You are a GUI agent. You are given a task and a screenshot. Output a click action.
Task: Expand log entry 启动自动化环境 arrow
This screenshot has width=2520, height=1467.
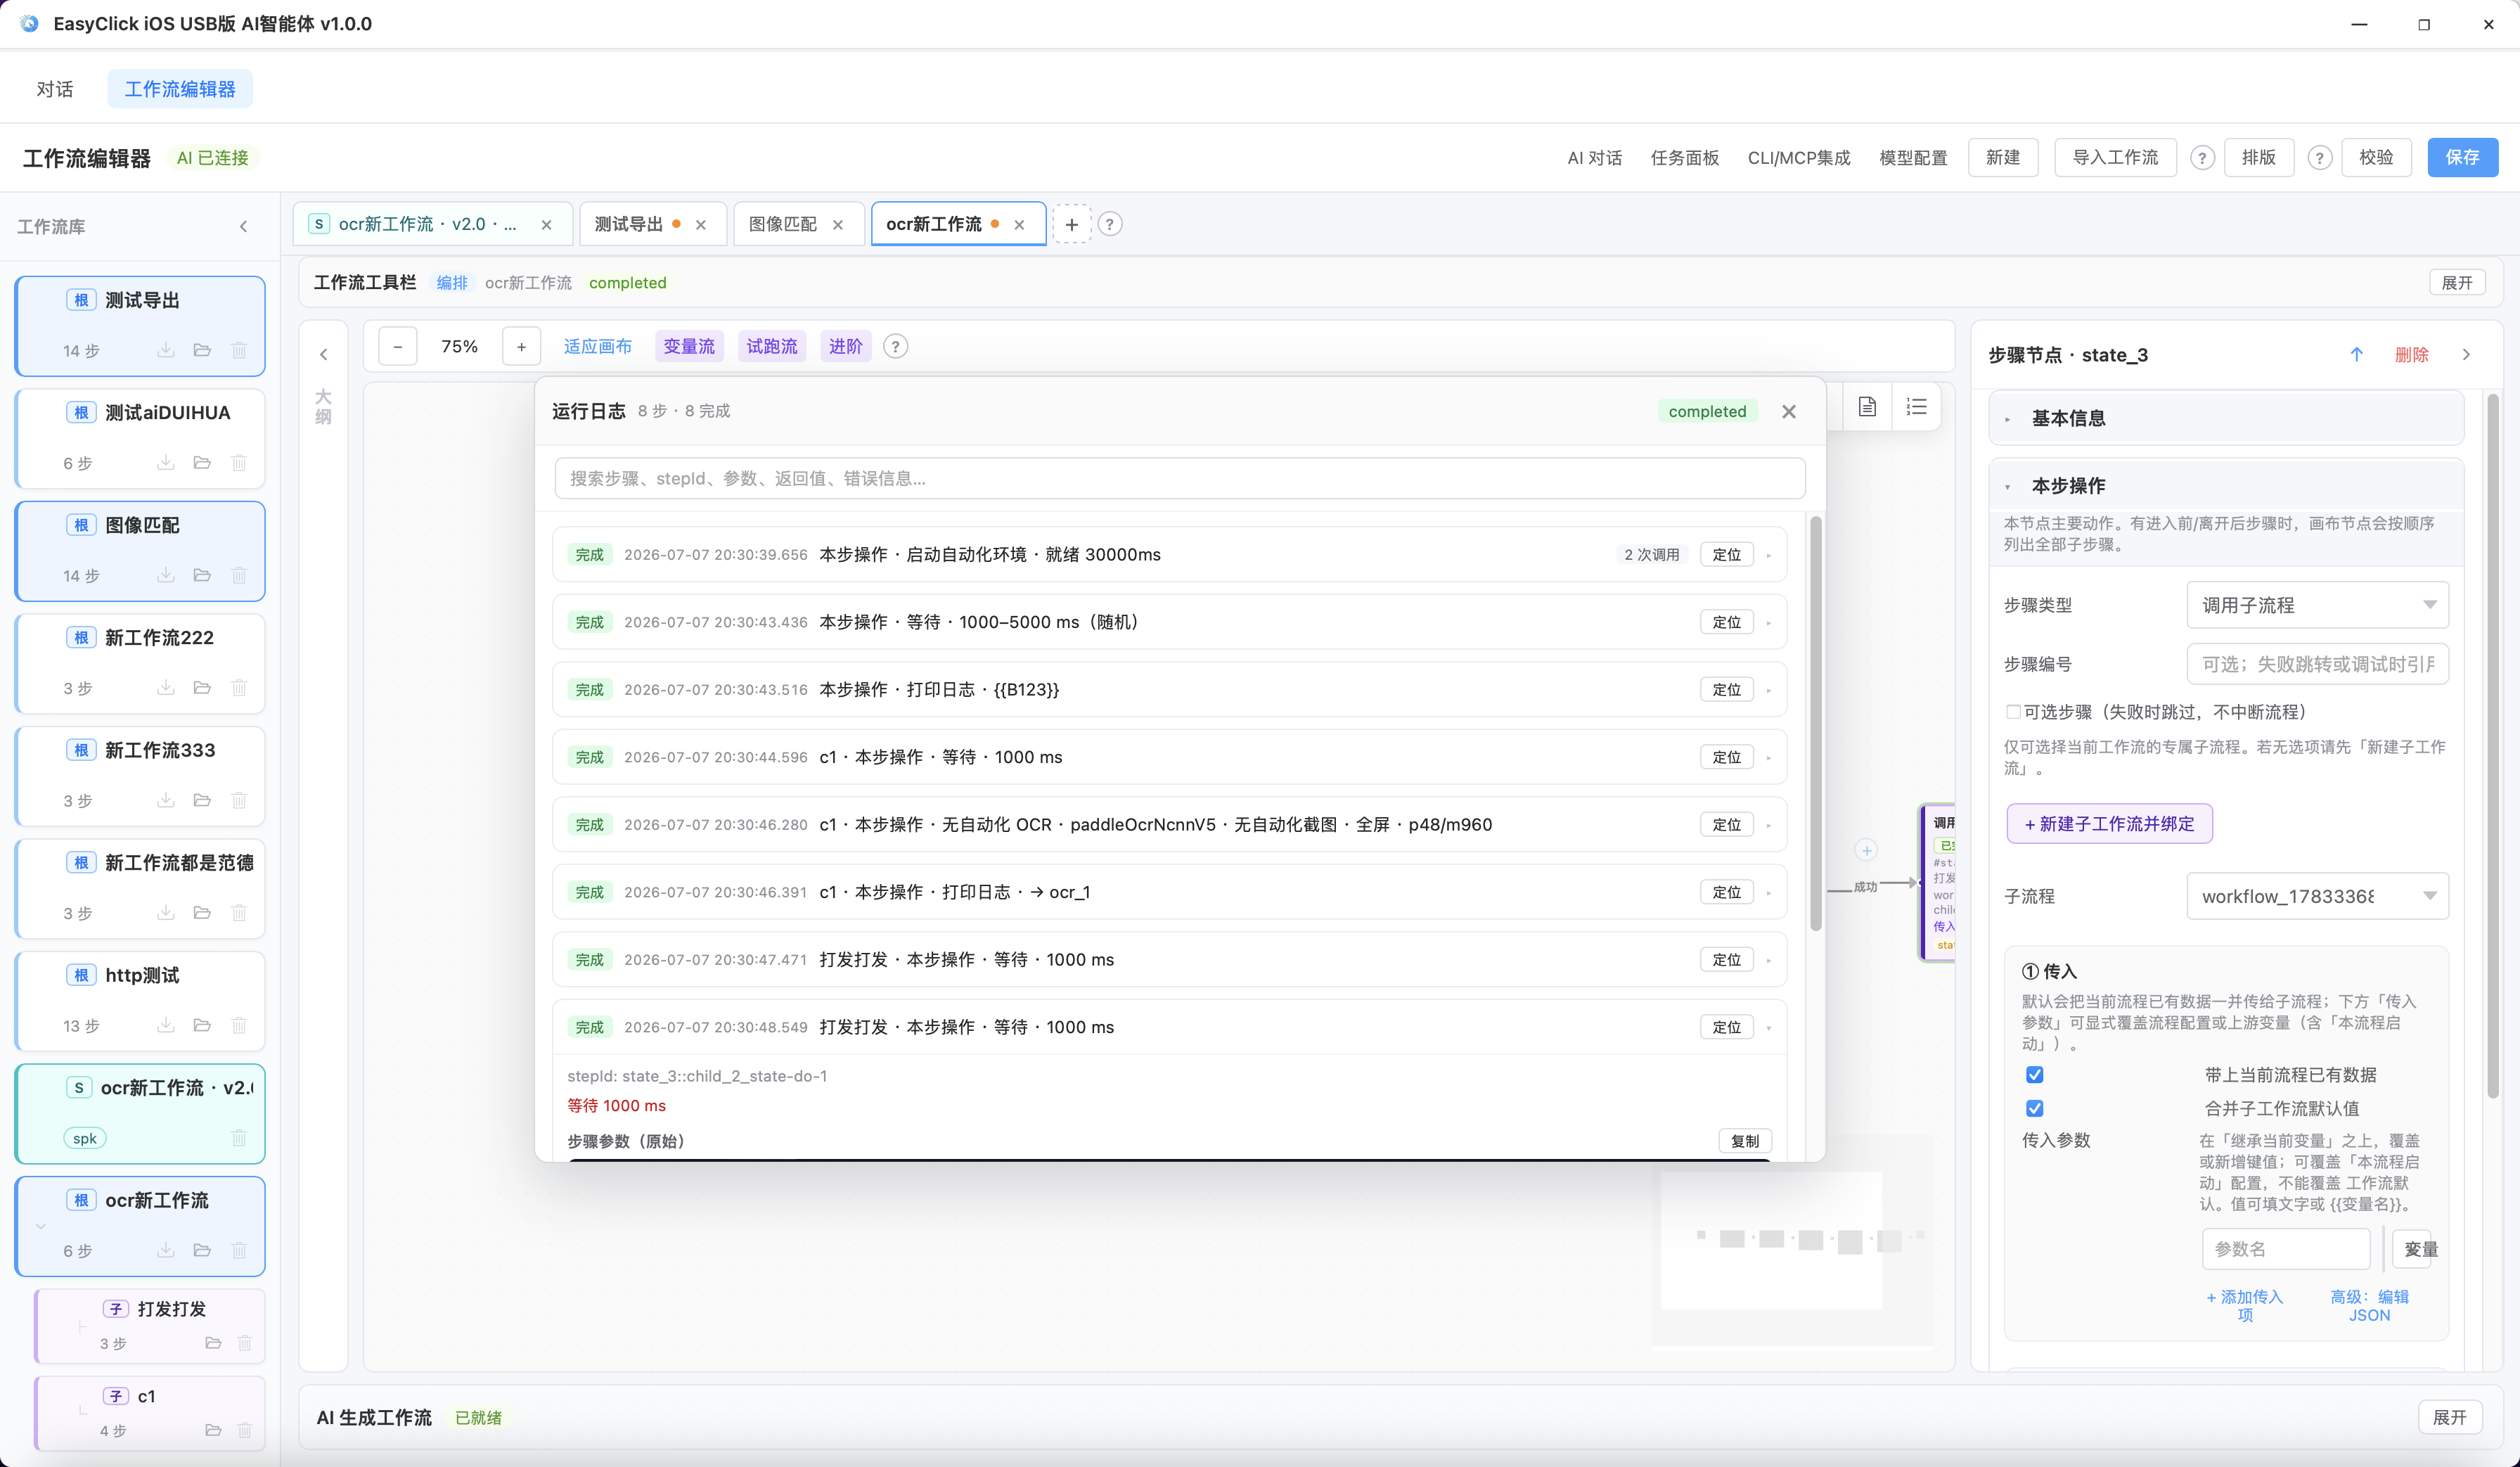1768,555
